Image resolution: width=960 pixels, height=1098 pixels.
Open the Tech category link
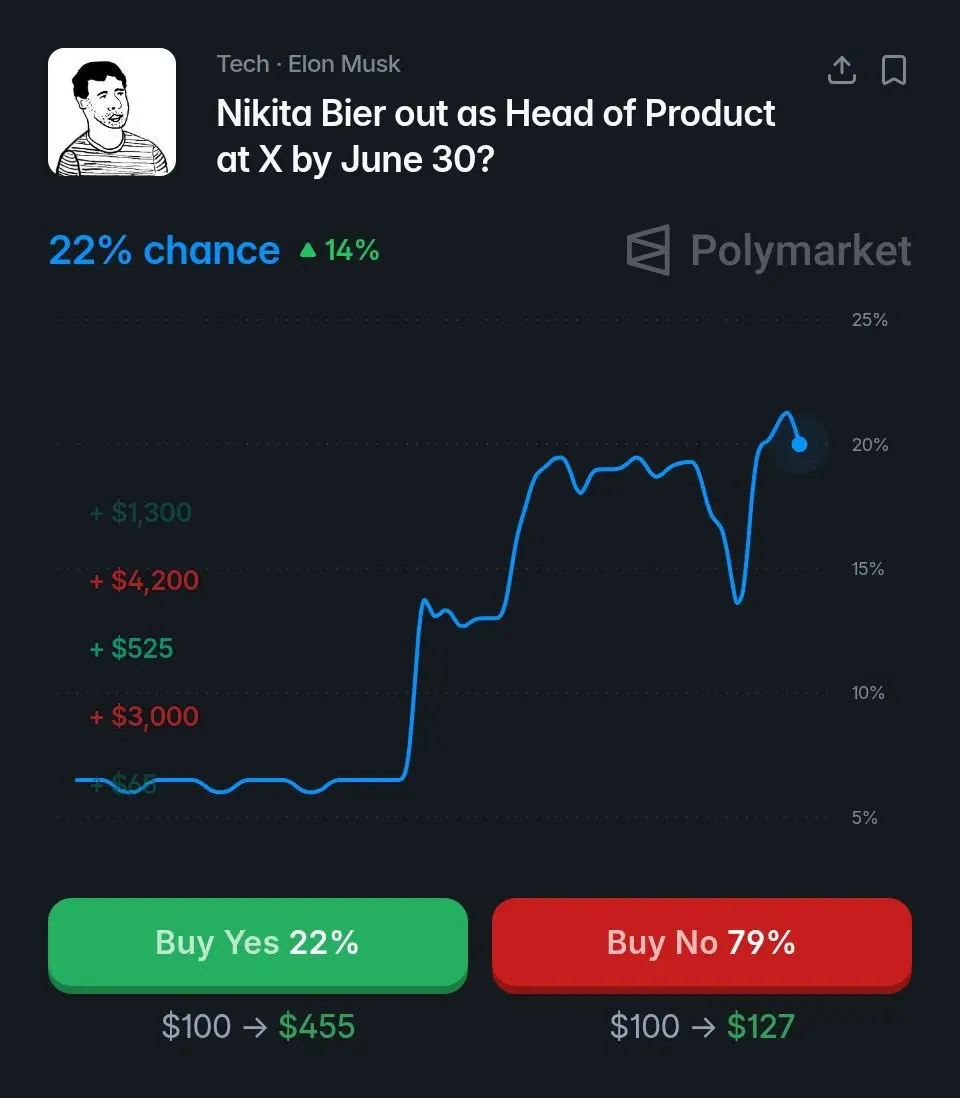(x=243, y=64)
